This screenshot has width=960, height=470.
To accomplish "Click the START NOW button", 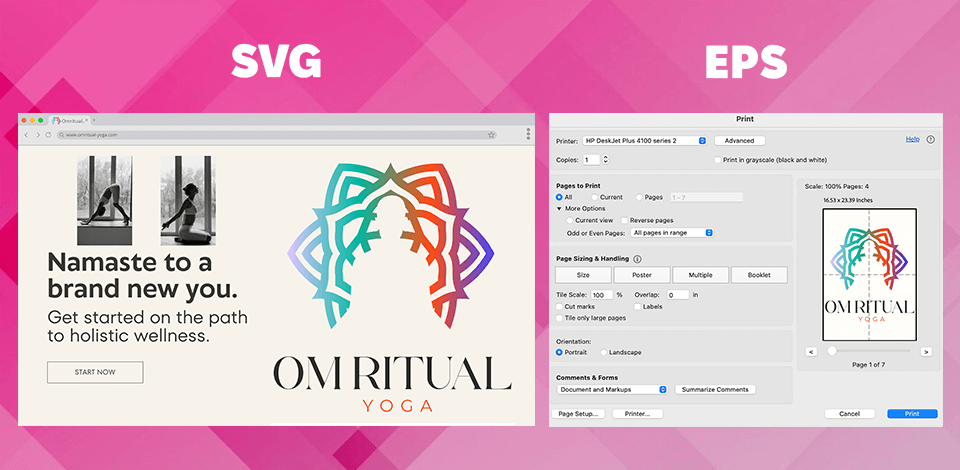I will [x=95, y=372].
